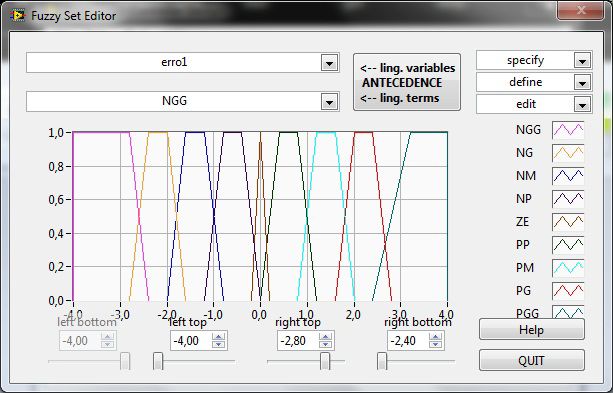Open the define menu
The height and width of the screenshot is (393, 613).
pos(583,83)
